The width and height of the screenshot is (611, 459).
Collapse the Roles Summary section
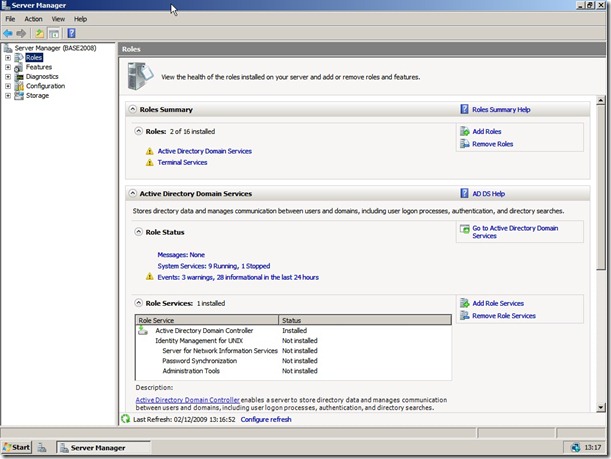click(133, 109)
